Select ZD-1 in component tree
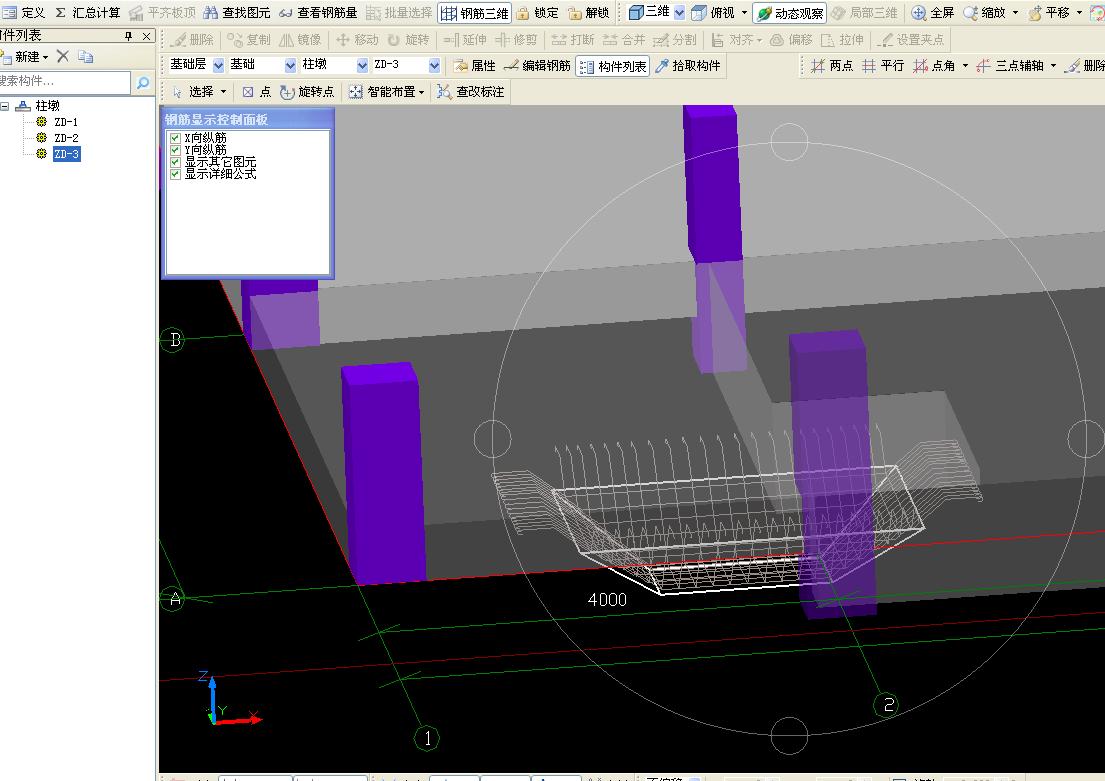The width and height of the screenshot is (1105, 781). tap(66, 122)
